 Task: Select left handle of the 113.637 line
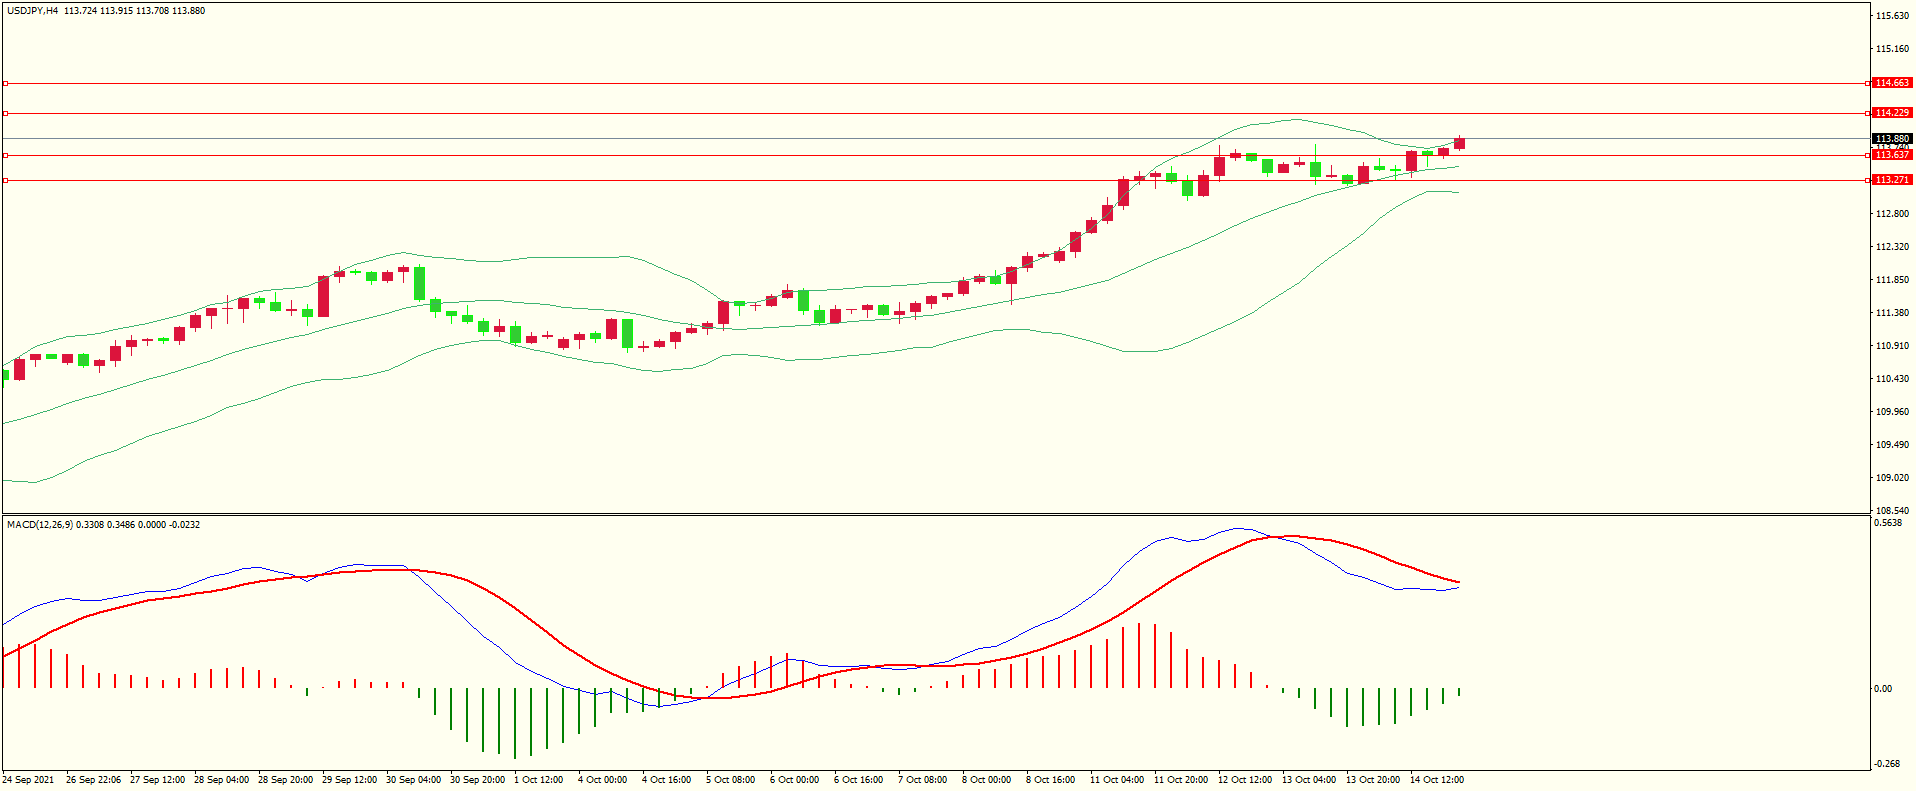pos(5,155)
